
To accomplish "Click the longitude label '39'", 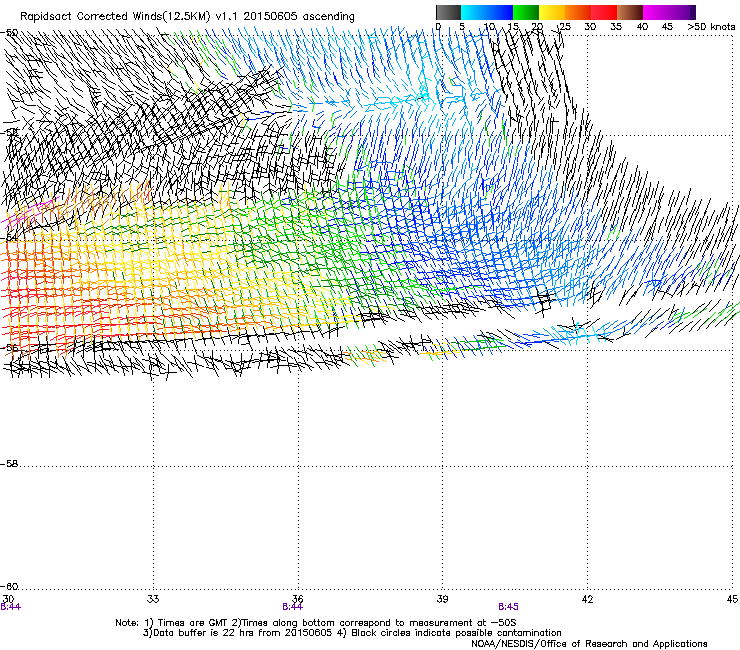I will click(x=442, y=599).
